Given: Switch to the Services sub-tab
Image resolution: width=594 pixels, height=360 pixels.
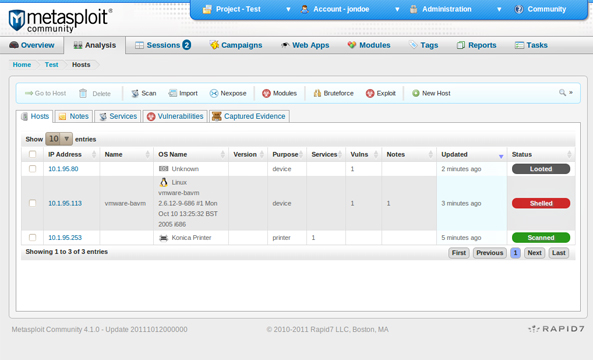Looking at the screenshot, I should click(x=118, y=116).
